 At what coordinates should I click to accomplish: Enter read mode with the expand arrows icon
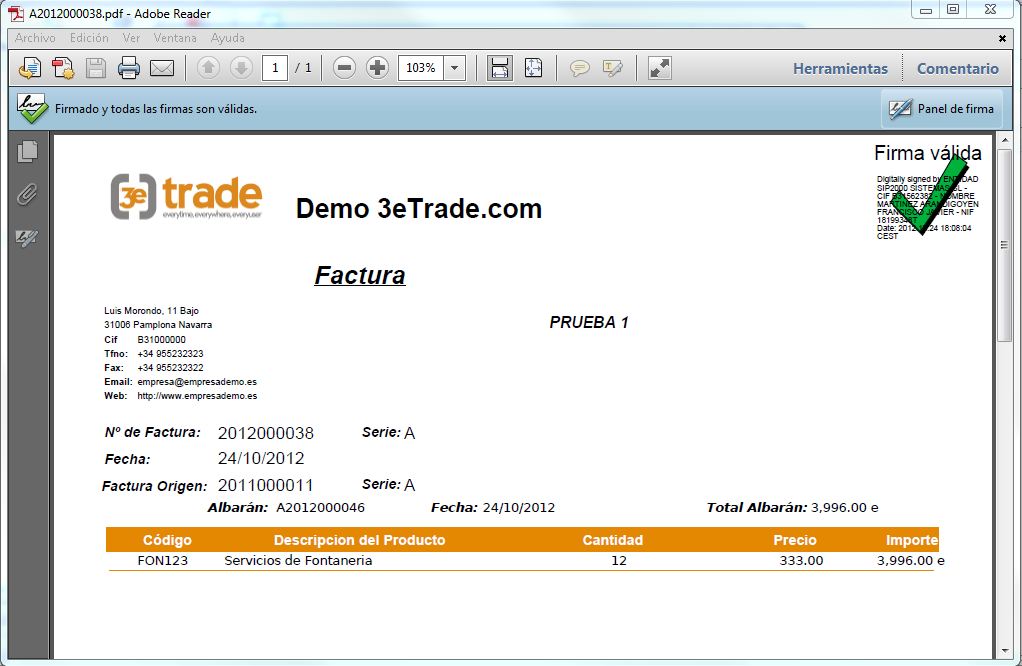click(660, 68)
